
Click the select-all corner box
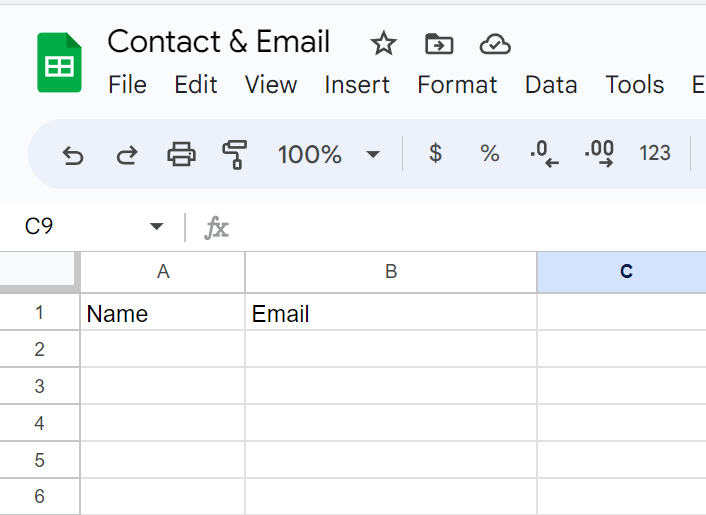coord(39,270)
